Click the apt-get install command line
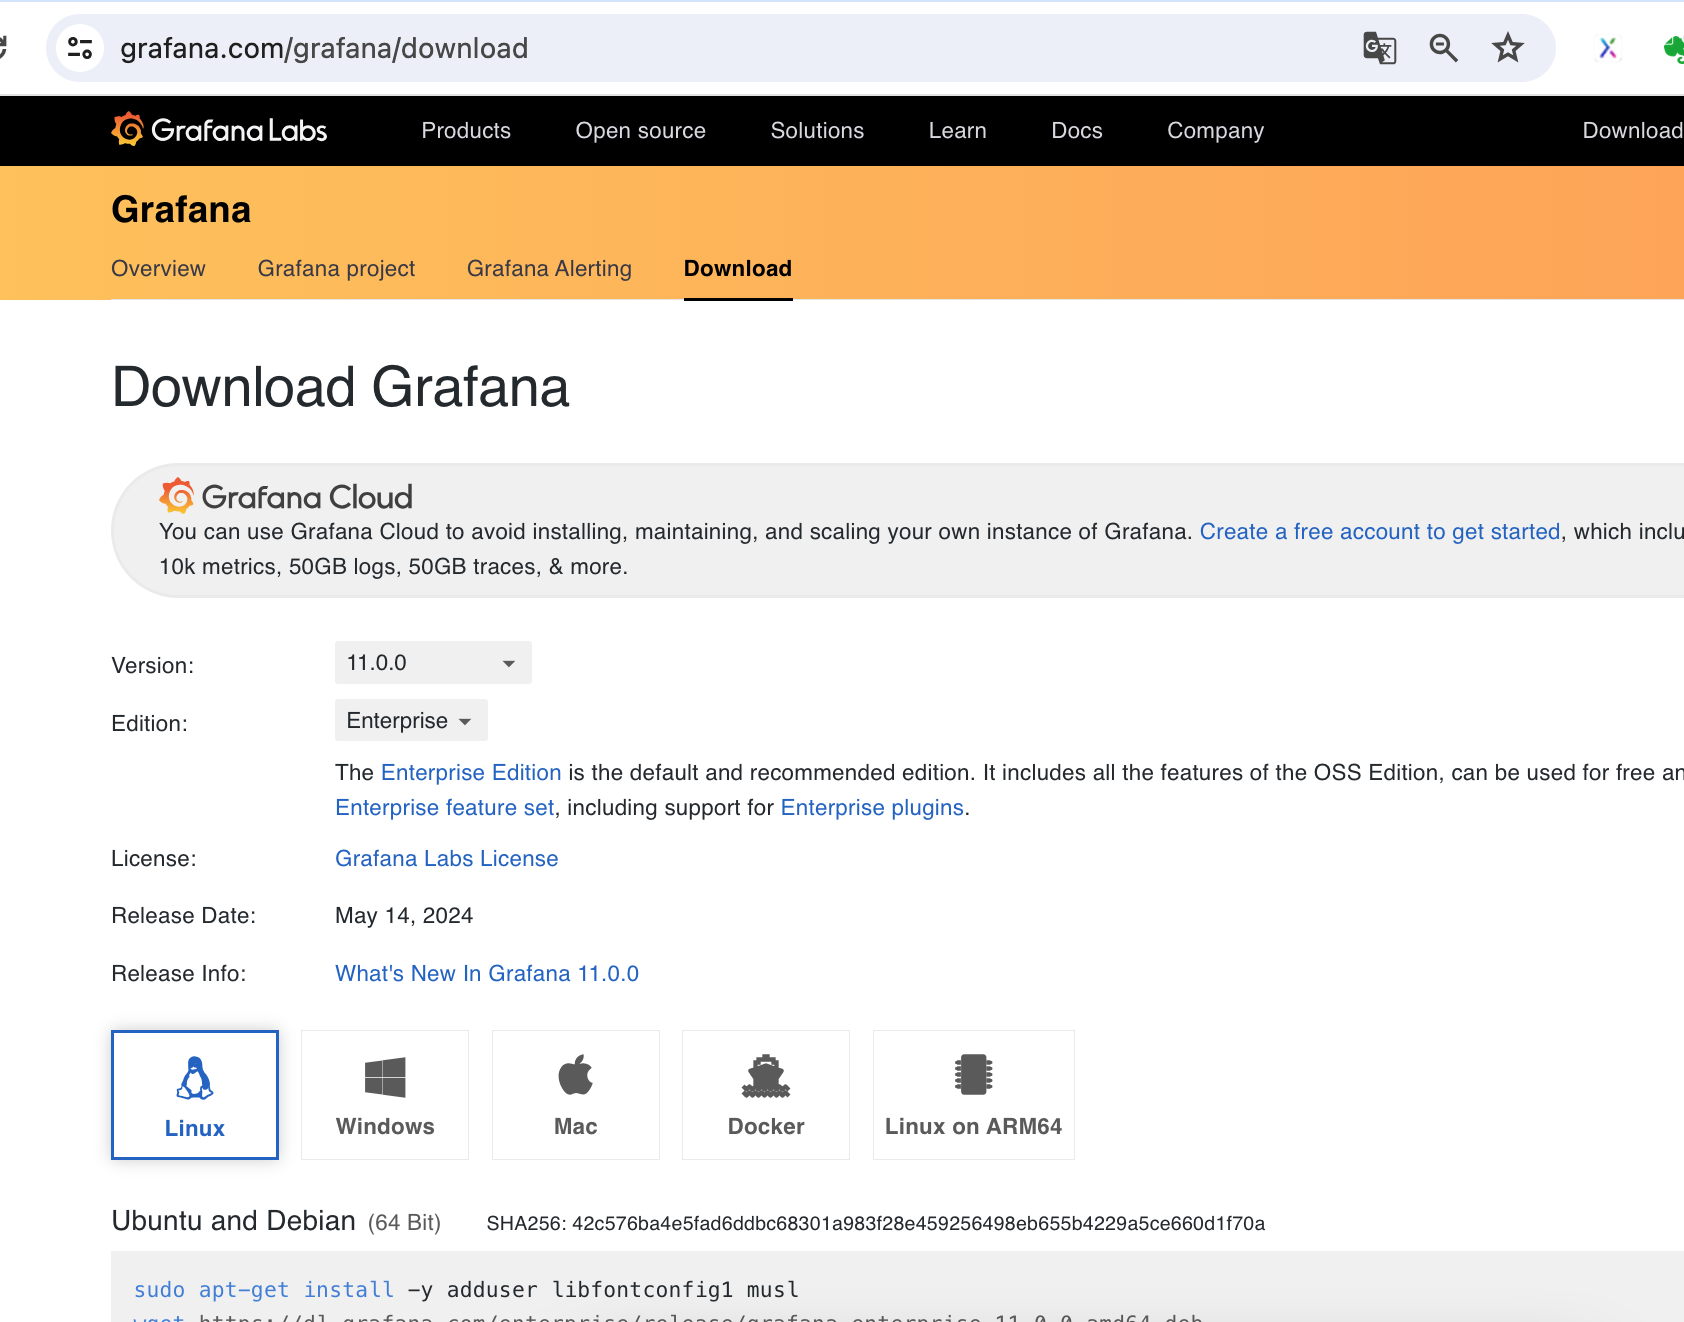Viewport: 1684px width, 1322px height. 467,1290
